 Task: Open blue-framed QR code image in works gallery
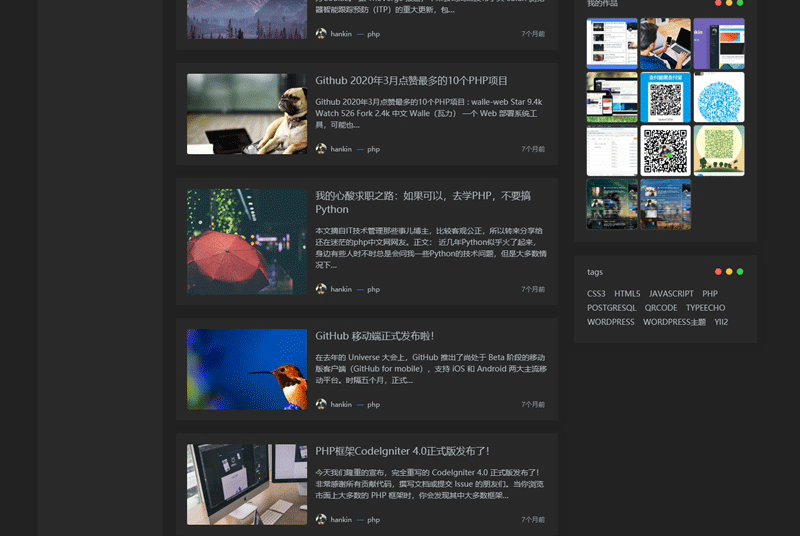tap(665, 97)
